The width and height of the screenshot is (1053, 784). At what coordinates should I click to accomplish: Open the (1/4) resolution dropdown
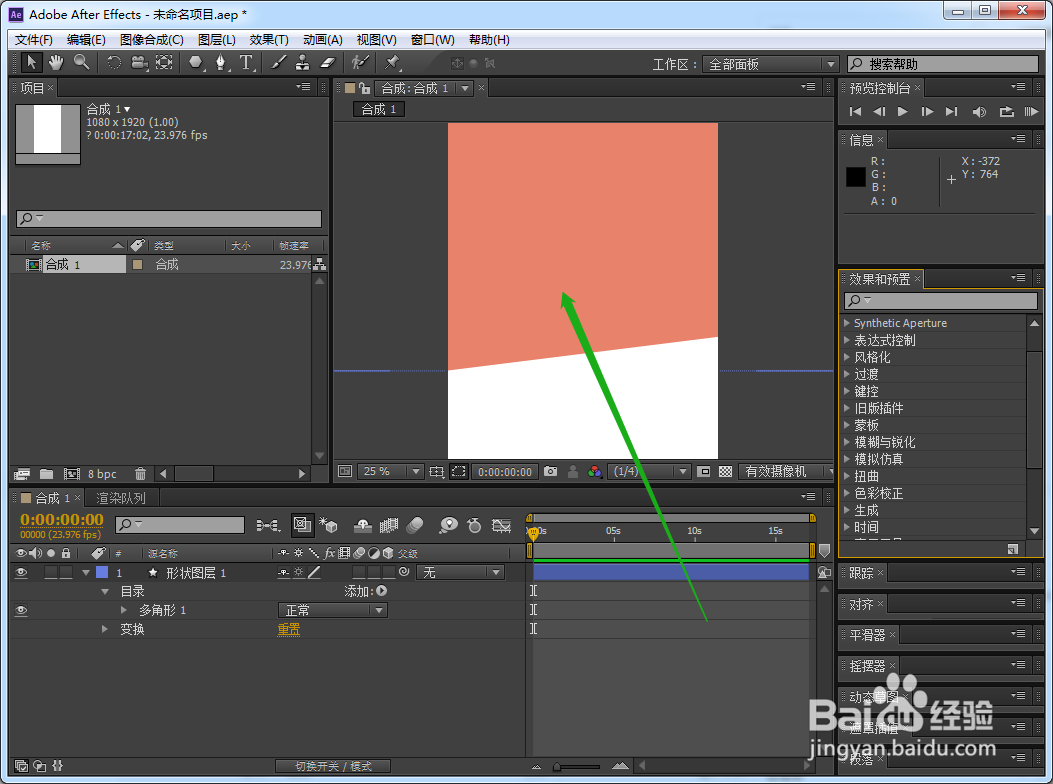pyautogui.click(x=649, y=472)
